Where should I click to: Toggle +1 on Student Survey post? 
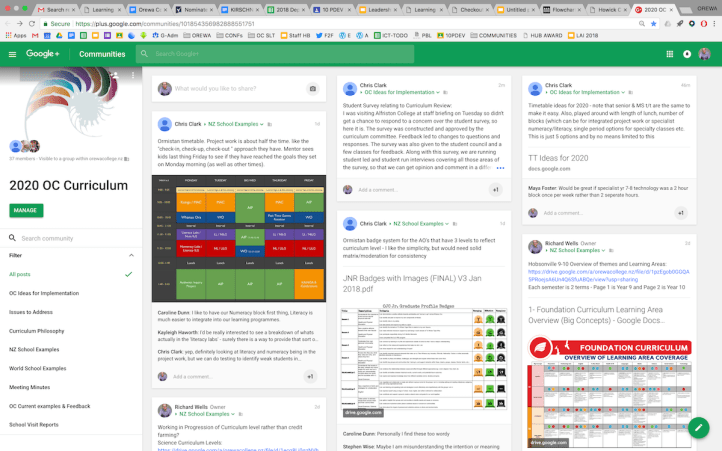[495, 189]
